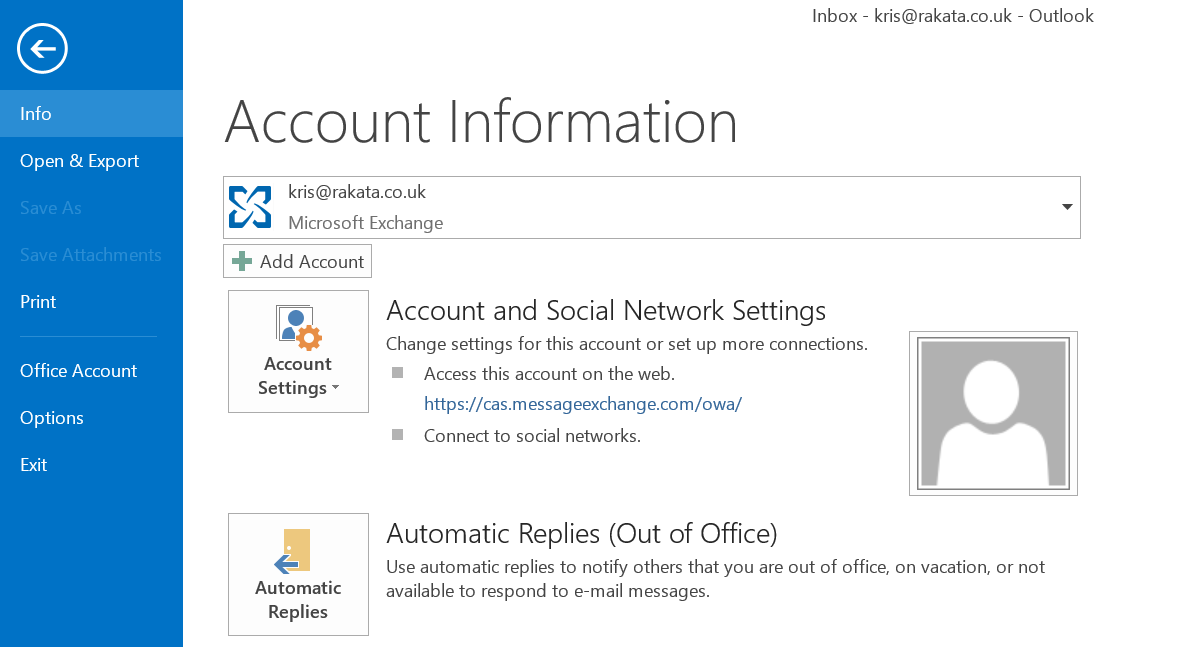Open the account selector dropdown arrow
The width and height of the screenshot is (1178, 647).
(x=1066, y=207)
